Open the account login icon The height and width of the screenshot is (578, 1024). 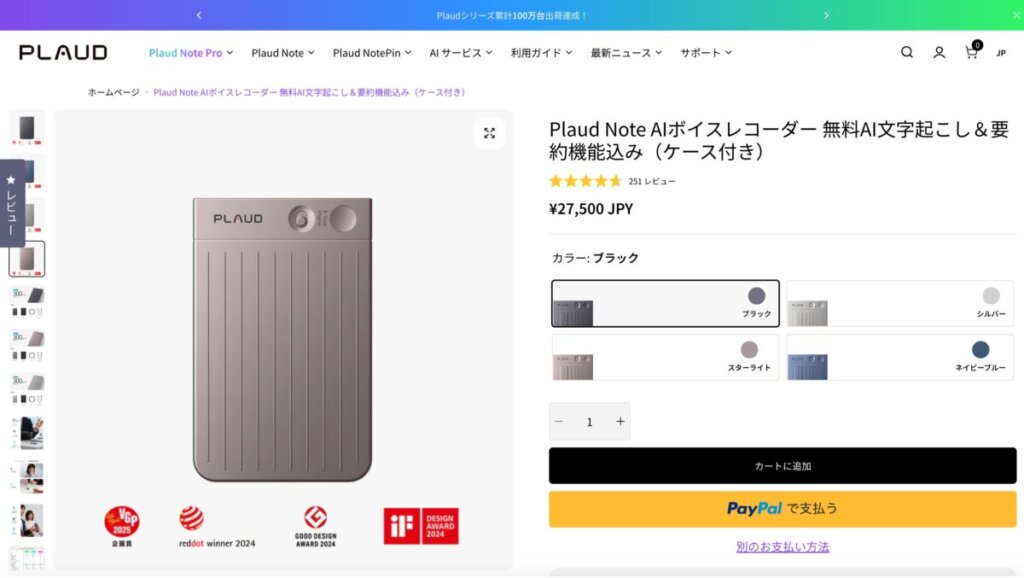938,52
